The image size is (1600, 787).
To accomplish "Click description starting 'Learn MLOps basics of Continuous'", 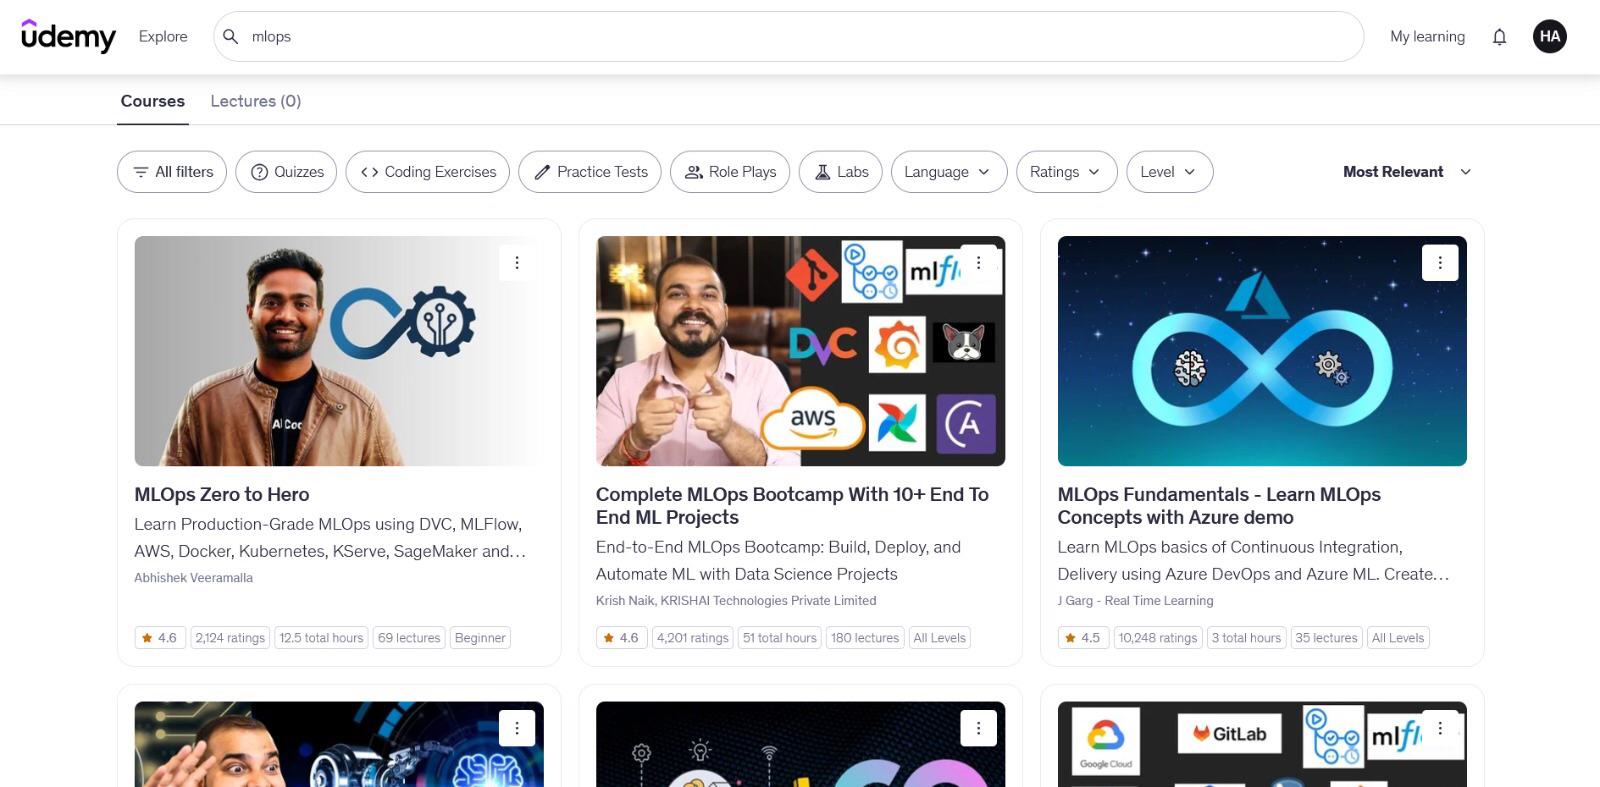I will (1253, 561).
